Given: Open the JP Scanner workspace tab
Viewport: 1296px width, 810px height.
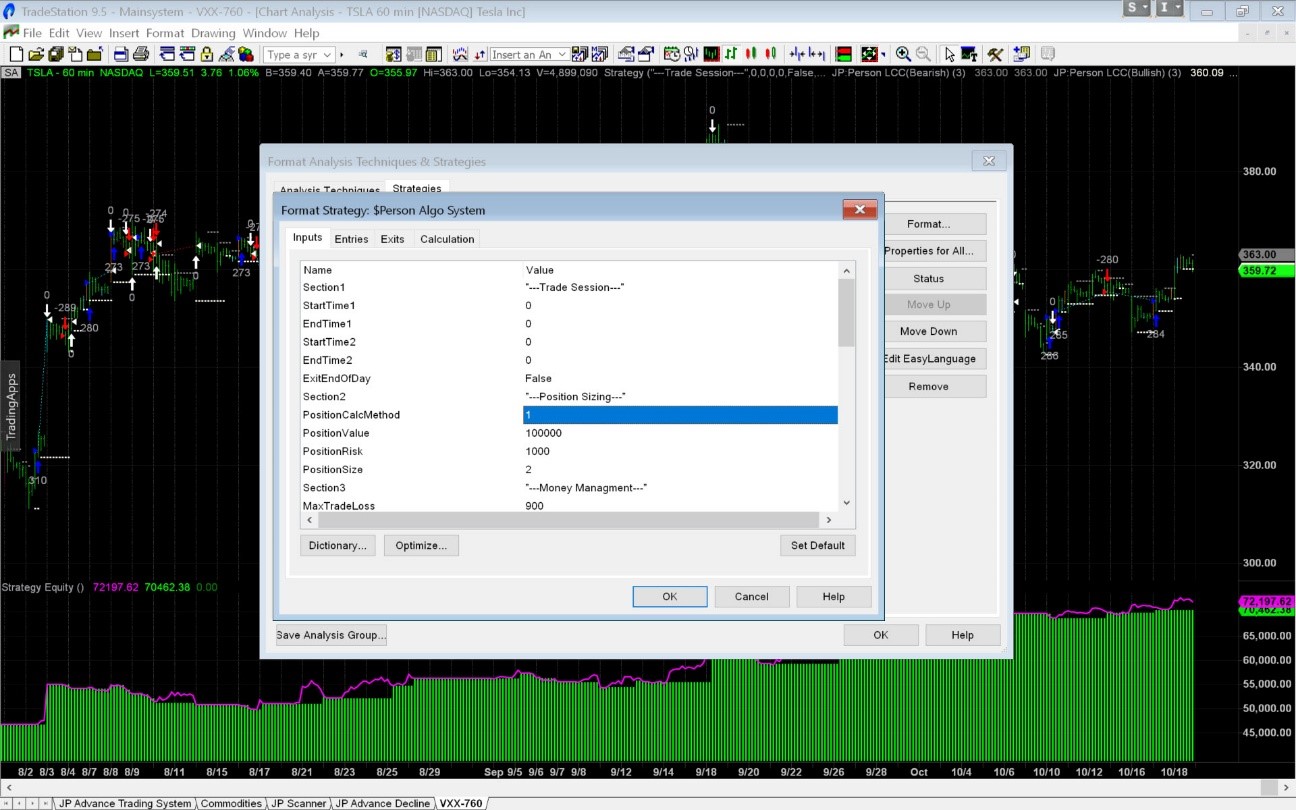Looking at the screenshot, I should [x=299, y=803].
